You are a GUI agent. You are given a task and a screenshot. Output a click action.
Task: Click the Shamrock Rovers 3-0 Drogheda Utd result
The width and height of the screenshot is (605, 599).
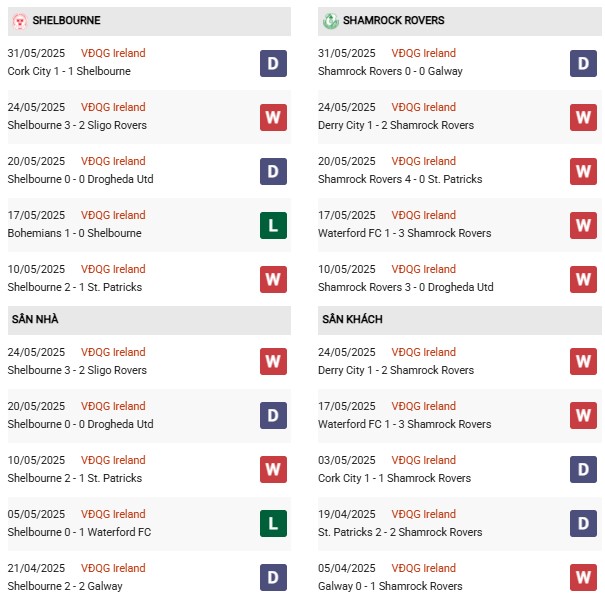405,287
